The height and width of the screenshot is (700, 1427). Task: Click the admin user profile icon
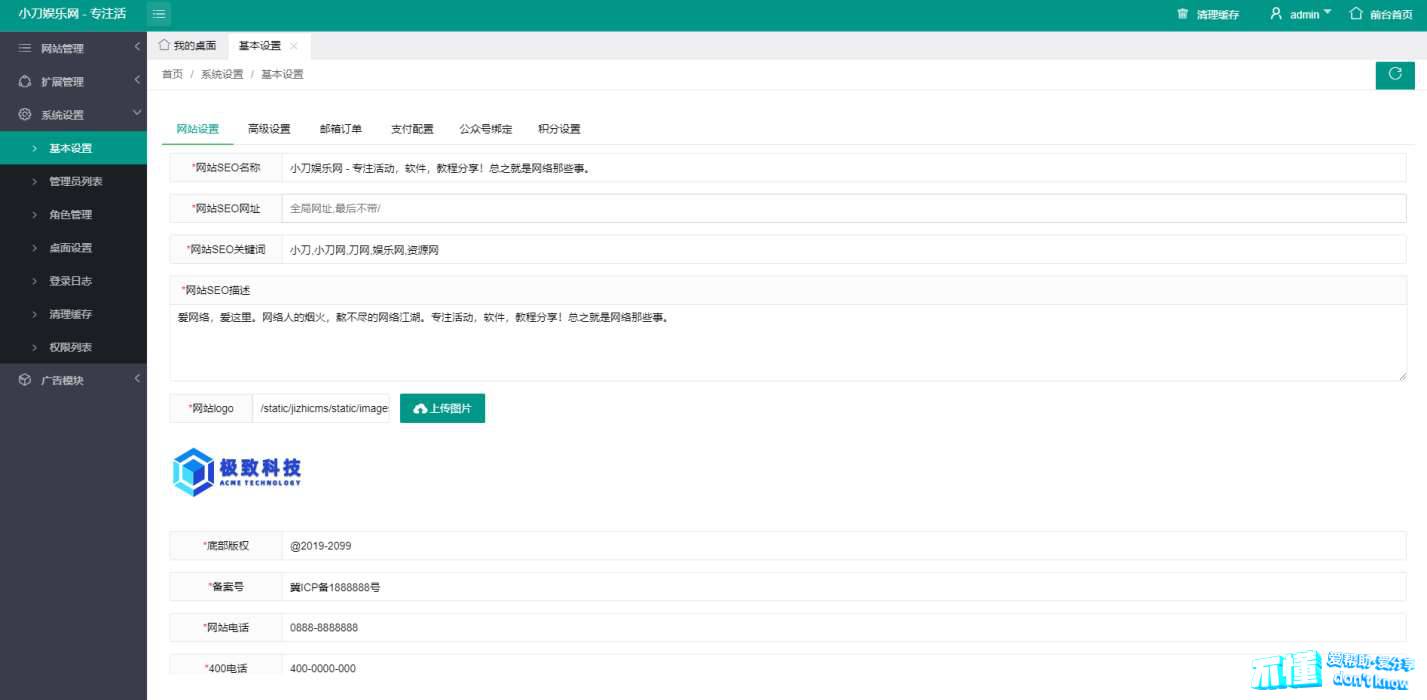[1276, 14]
